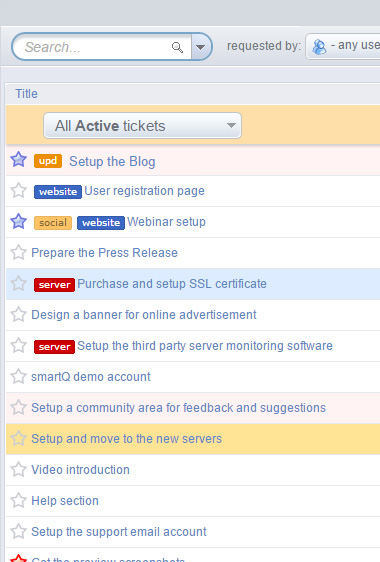This screenshot has width=380, height=562.
Task: Open Setup the support email account ticket
Action: point(119,532)
